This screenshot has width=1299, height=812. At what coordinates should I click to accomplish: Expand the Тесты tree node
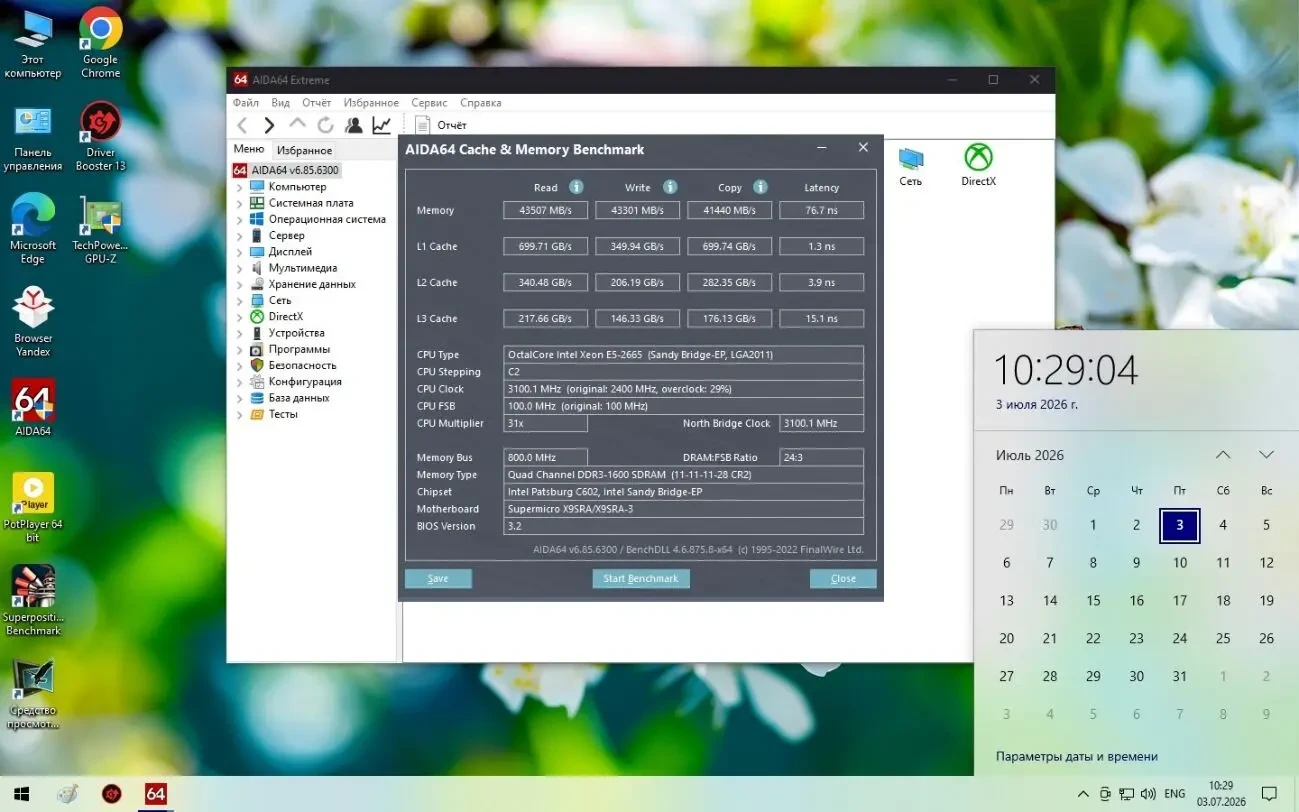[239, 414]
